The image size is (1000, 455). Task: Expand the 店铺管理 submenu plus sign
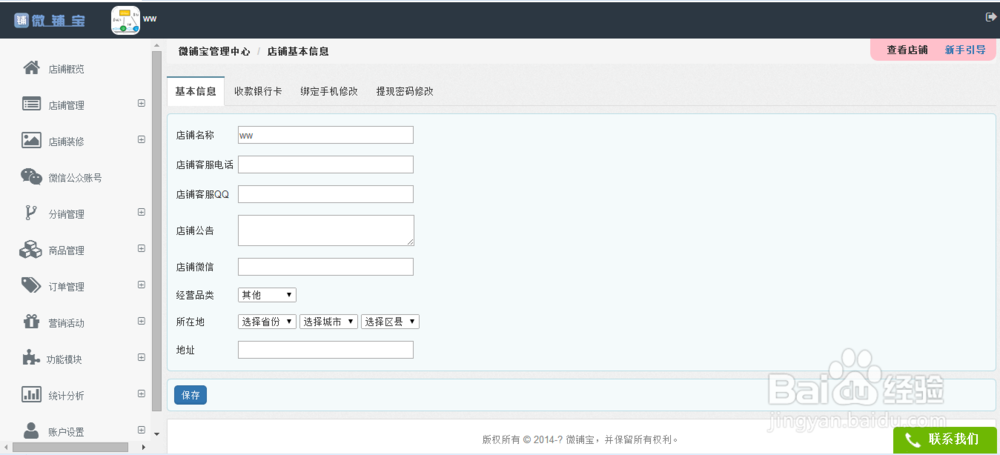[142, 103]
